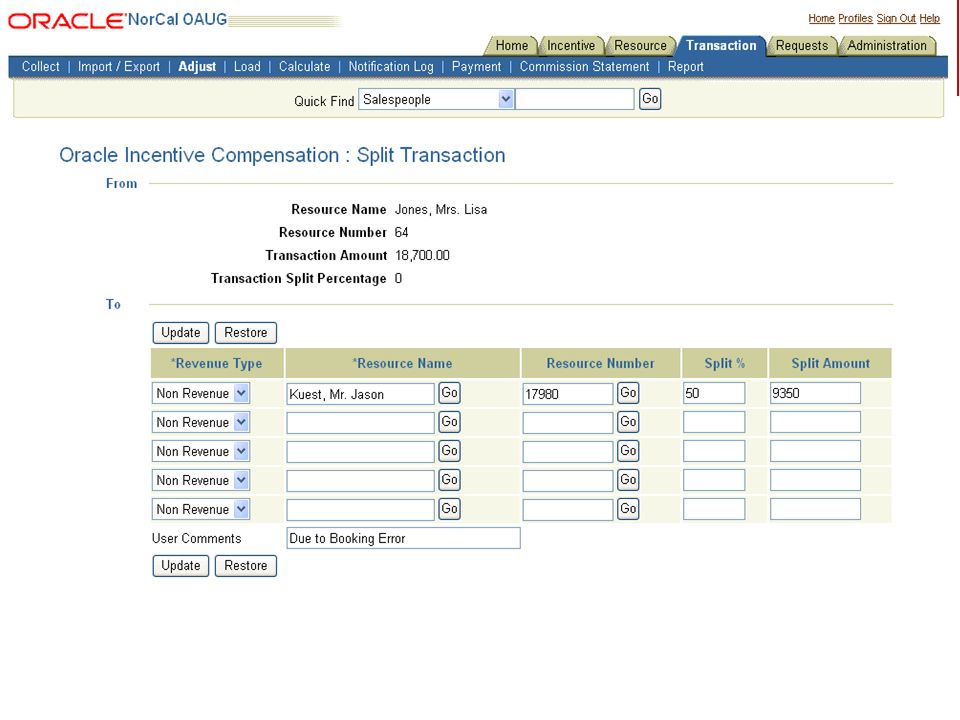
Task: Open the Collect submenu
Action: (x=41, y=67)
